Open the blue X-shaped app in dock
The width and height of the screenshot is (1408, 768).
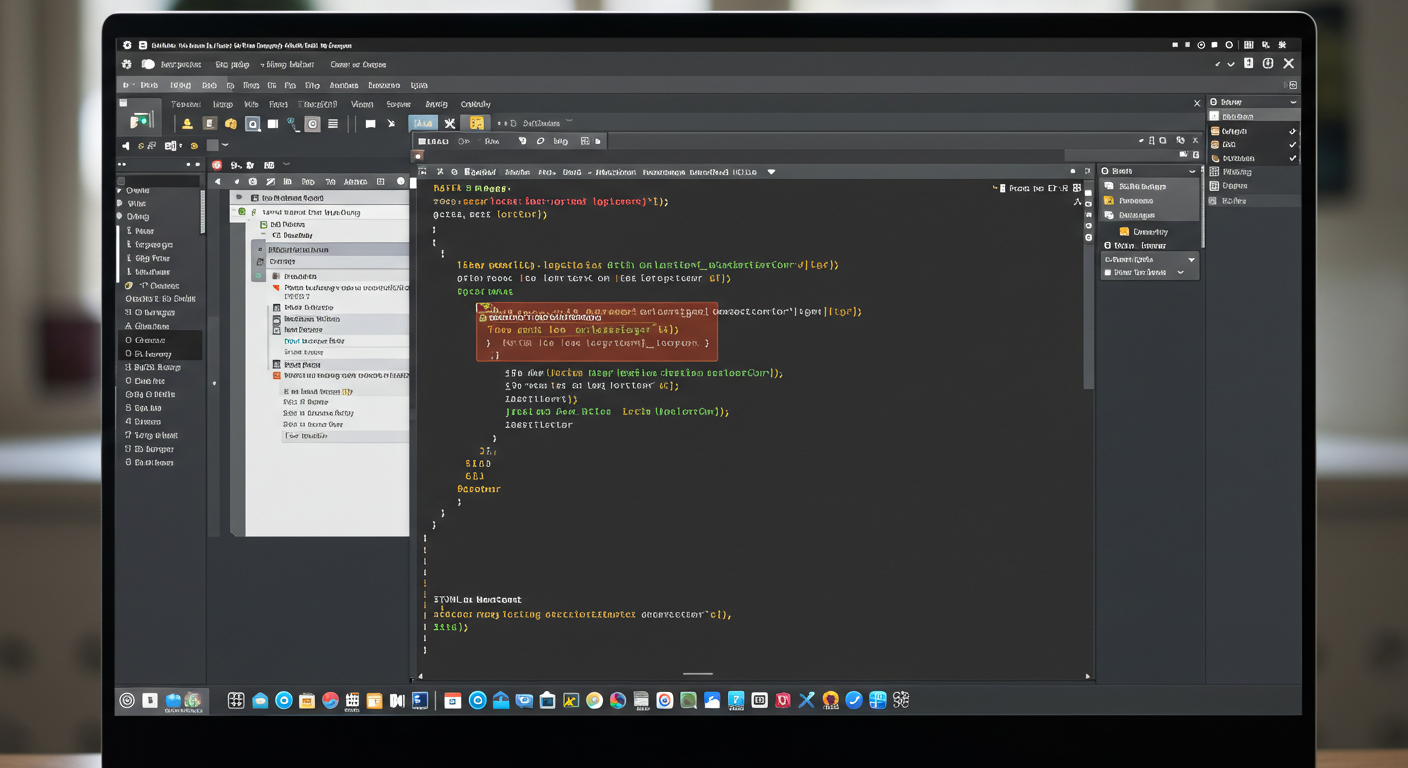click(807, 701)
